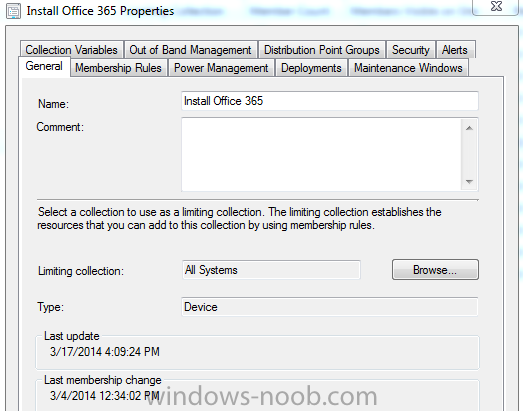
Task: Go to the Alerts tab
Action: (x=455, y=50)
